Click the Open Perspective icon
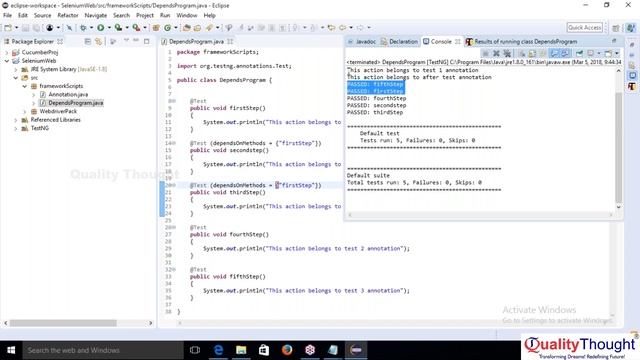 (x=616, y=28)
